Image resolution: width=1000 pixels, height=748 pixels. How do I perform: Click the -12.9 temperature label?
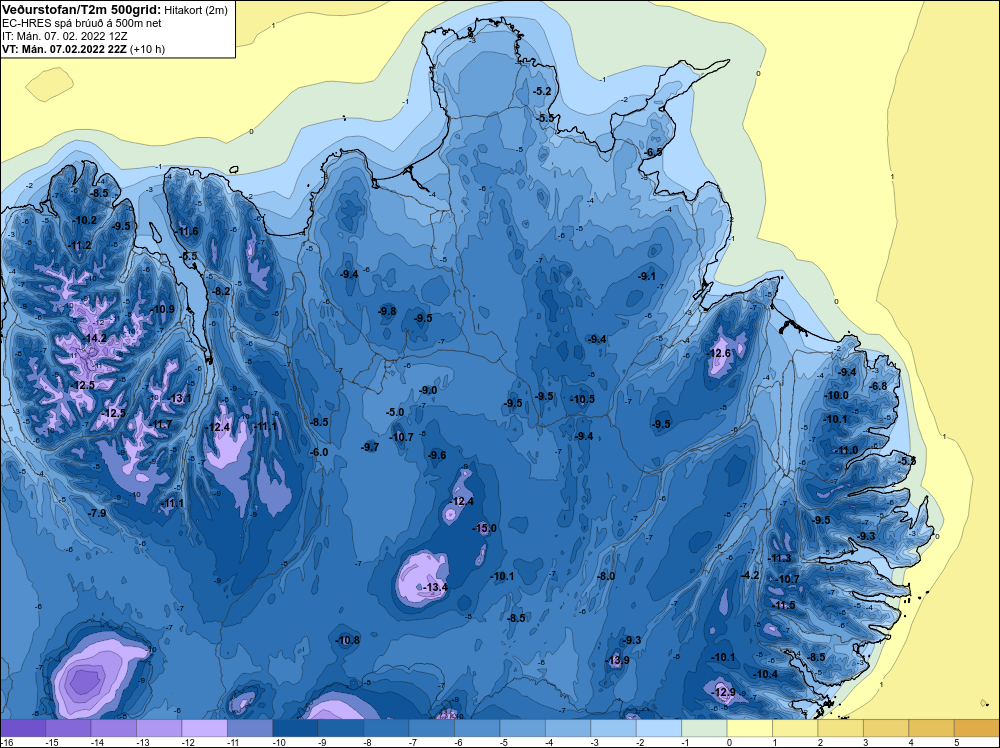click(x=723, y=692)
